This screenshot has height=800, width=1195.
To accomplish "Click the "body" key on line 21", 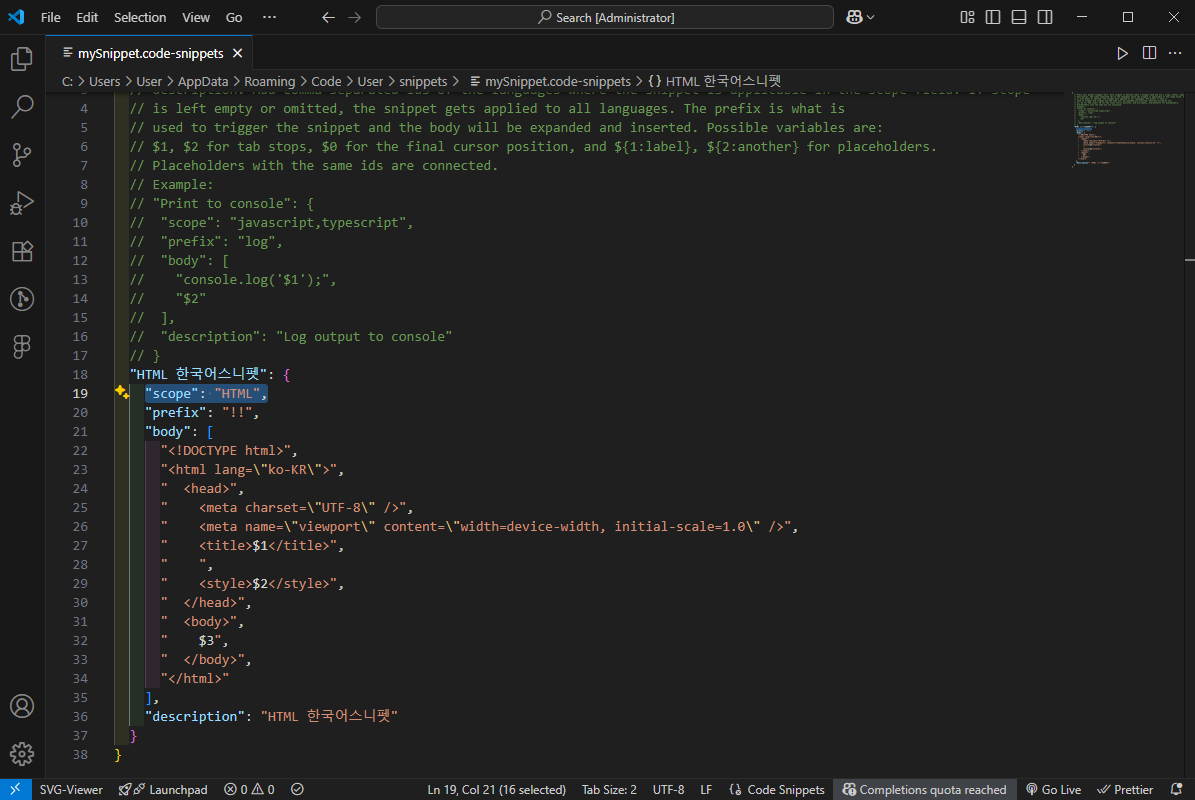I will pyautogui.click(x=168, y=431).
